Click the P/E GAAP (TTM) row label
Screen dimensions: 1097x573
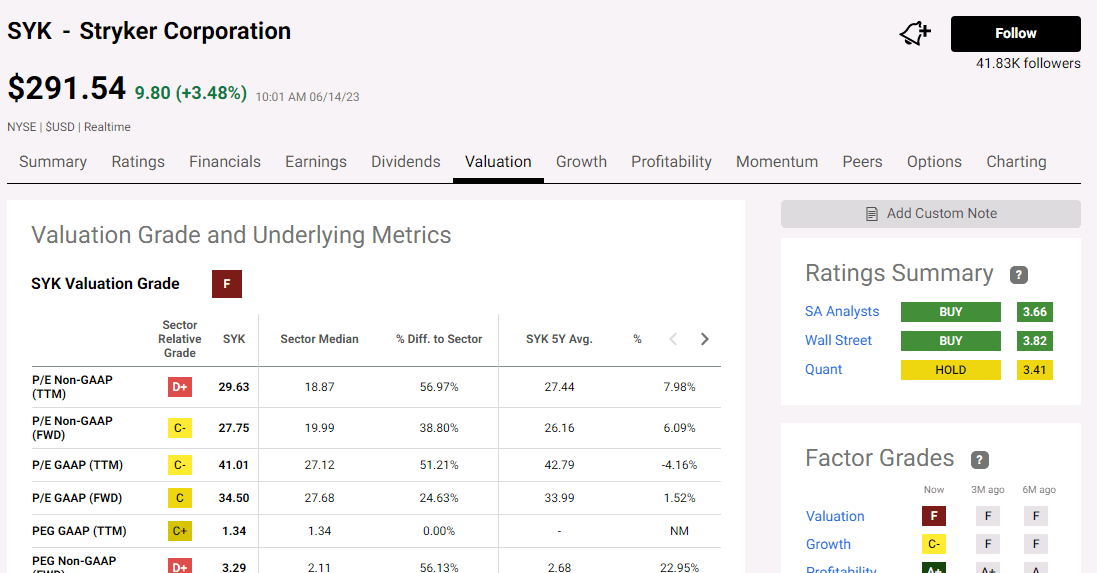[78, 465]
